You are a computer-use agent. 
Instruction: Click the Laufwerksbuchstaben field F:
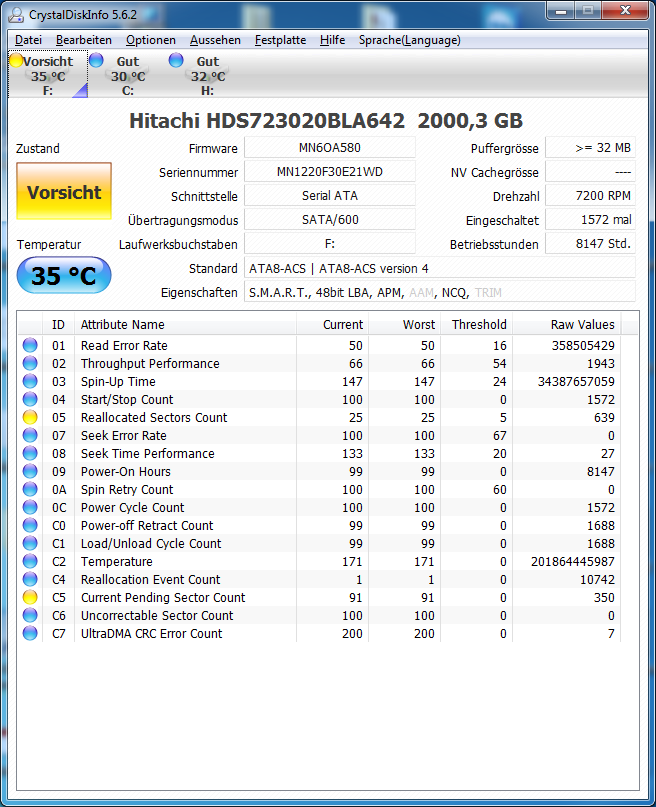tap(330, 244)
